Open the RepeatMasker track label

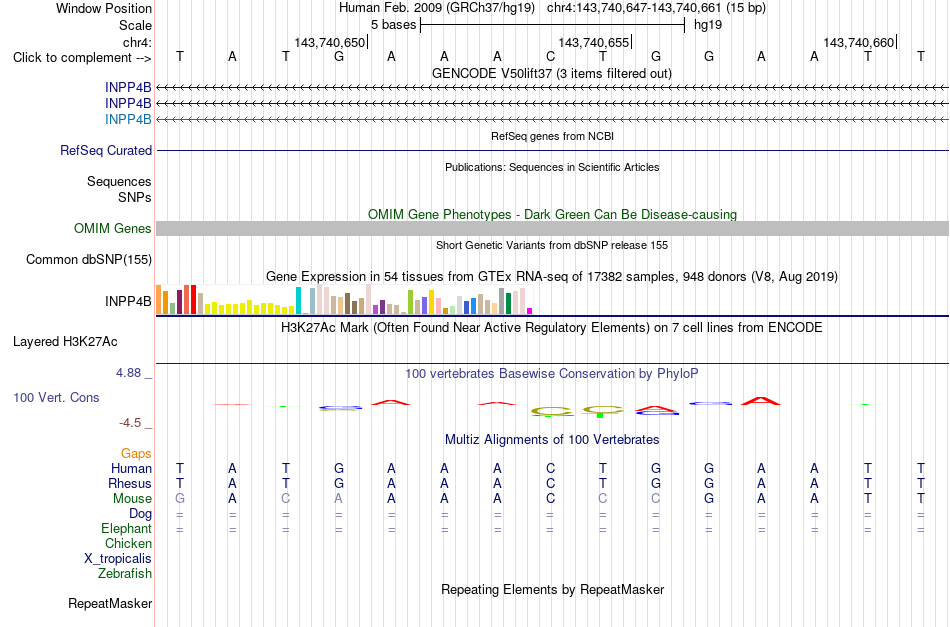point(110,603)
